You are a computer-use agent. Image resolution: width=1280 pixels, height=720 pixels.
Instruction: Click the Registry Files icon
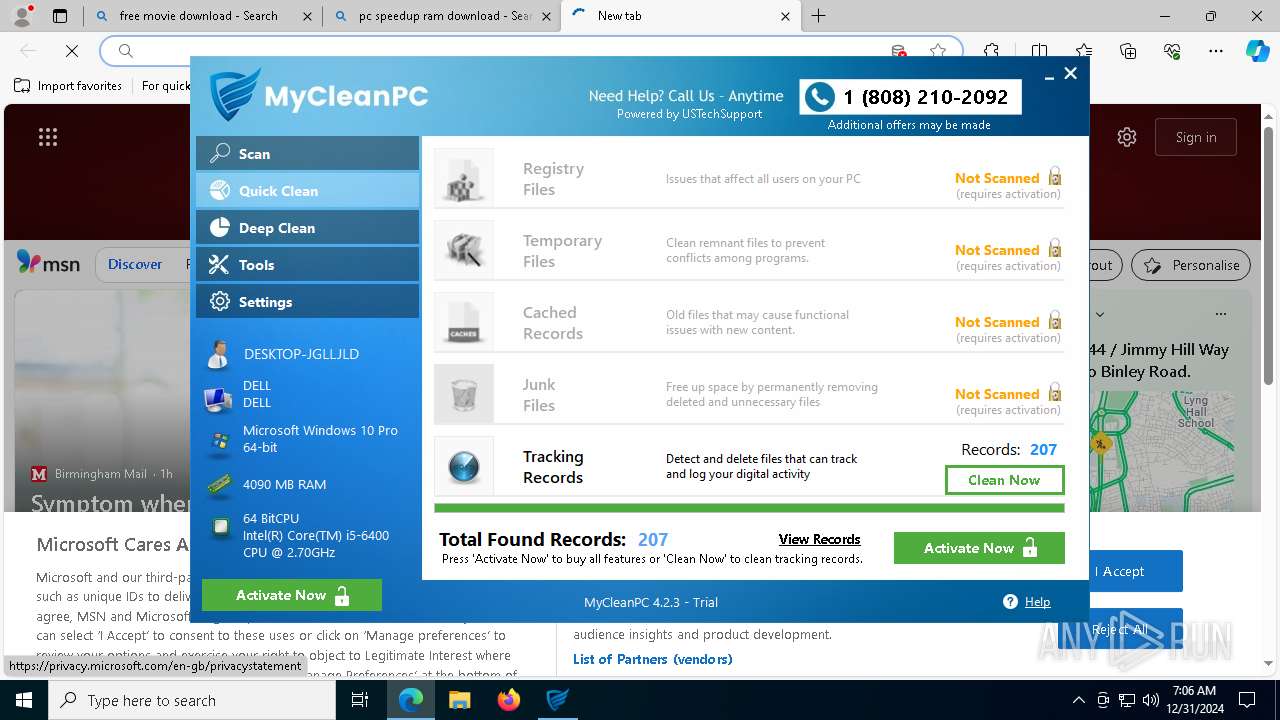pos(464,178)
